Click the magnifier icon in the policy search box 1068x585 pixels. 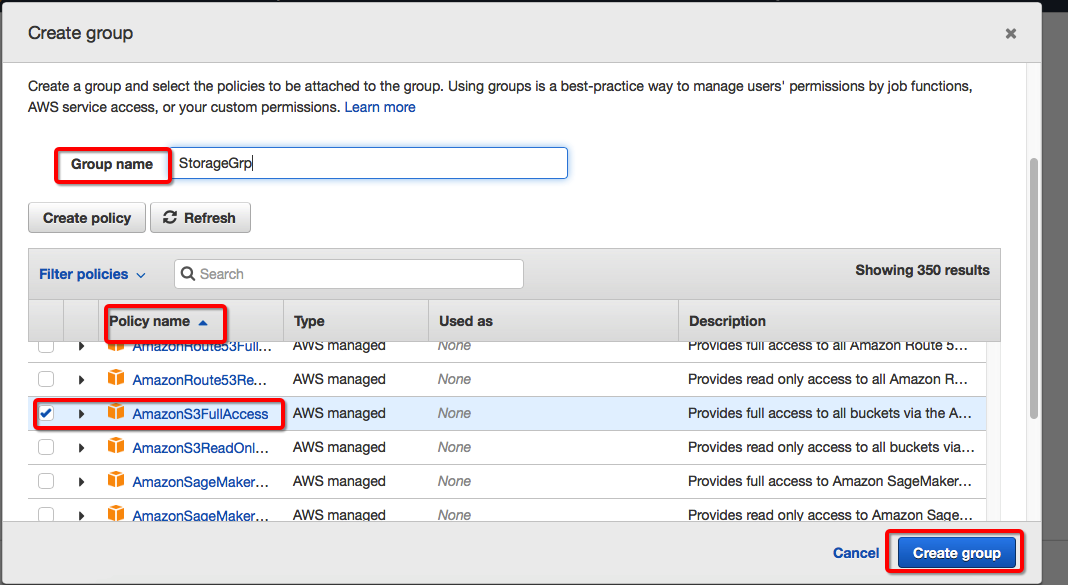pos(189,274)
